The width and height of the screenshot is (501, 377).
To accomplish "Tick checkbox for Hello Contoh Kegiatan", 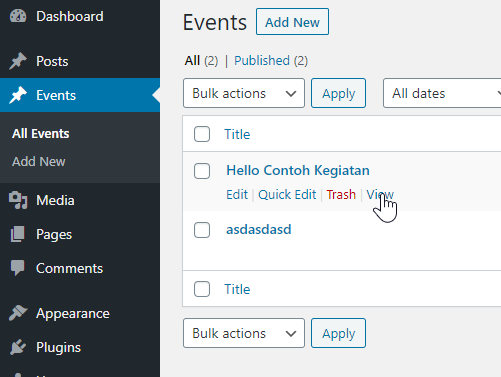I will 202,171.
